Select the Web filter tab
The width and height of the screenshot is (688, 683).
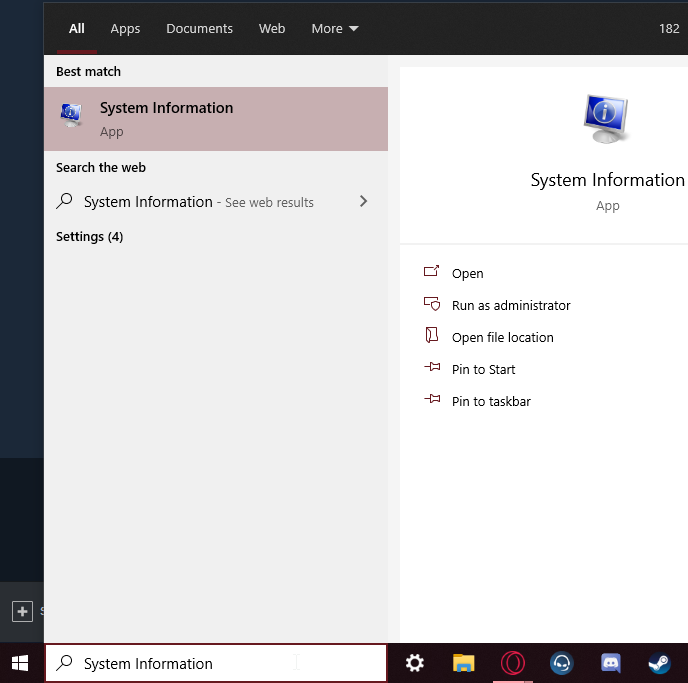[x=272, y=29]
